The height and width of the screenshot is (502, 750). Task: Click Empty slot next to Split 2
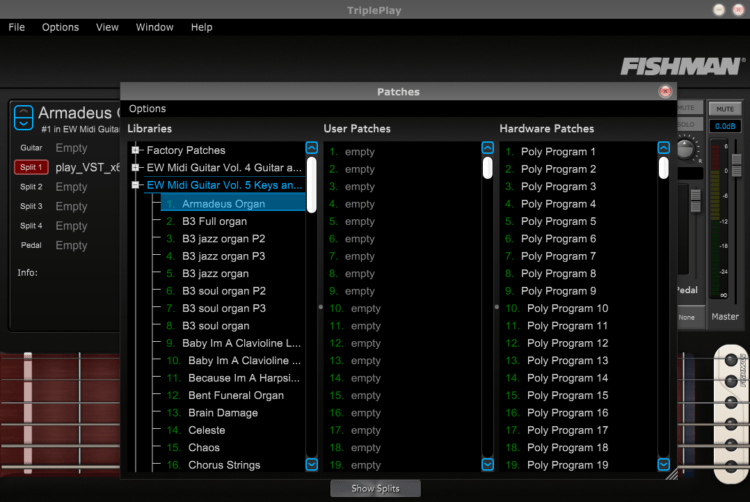pyautogui.click(x=71, y=187)
